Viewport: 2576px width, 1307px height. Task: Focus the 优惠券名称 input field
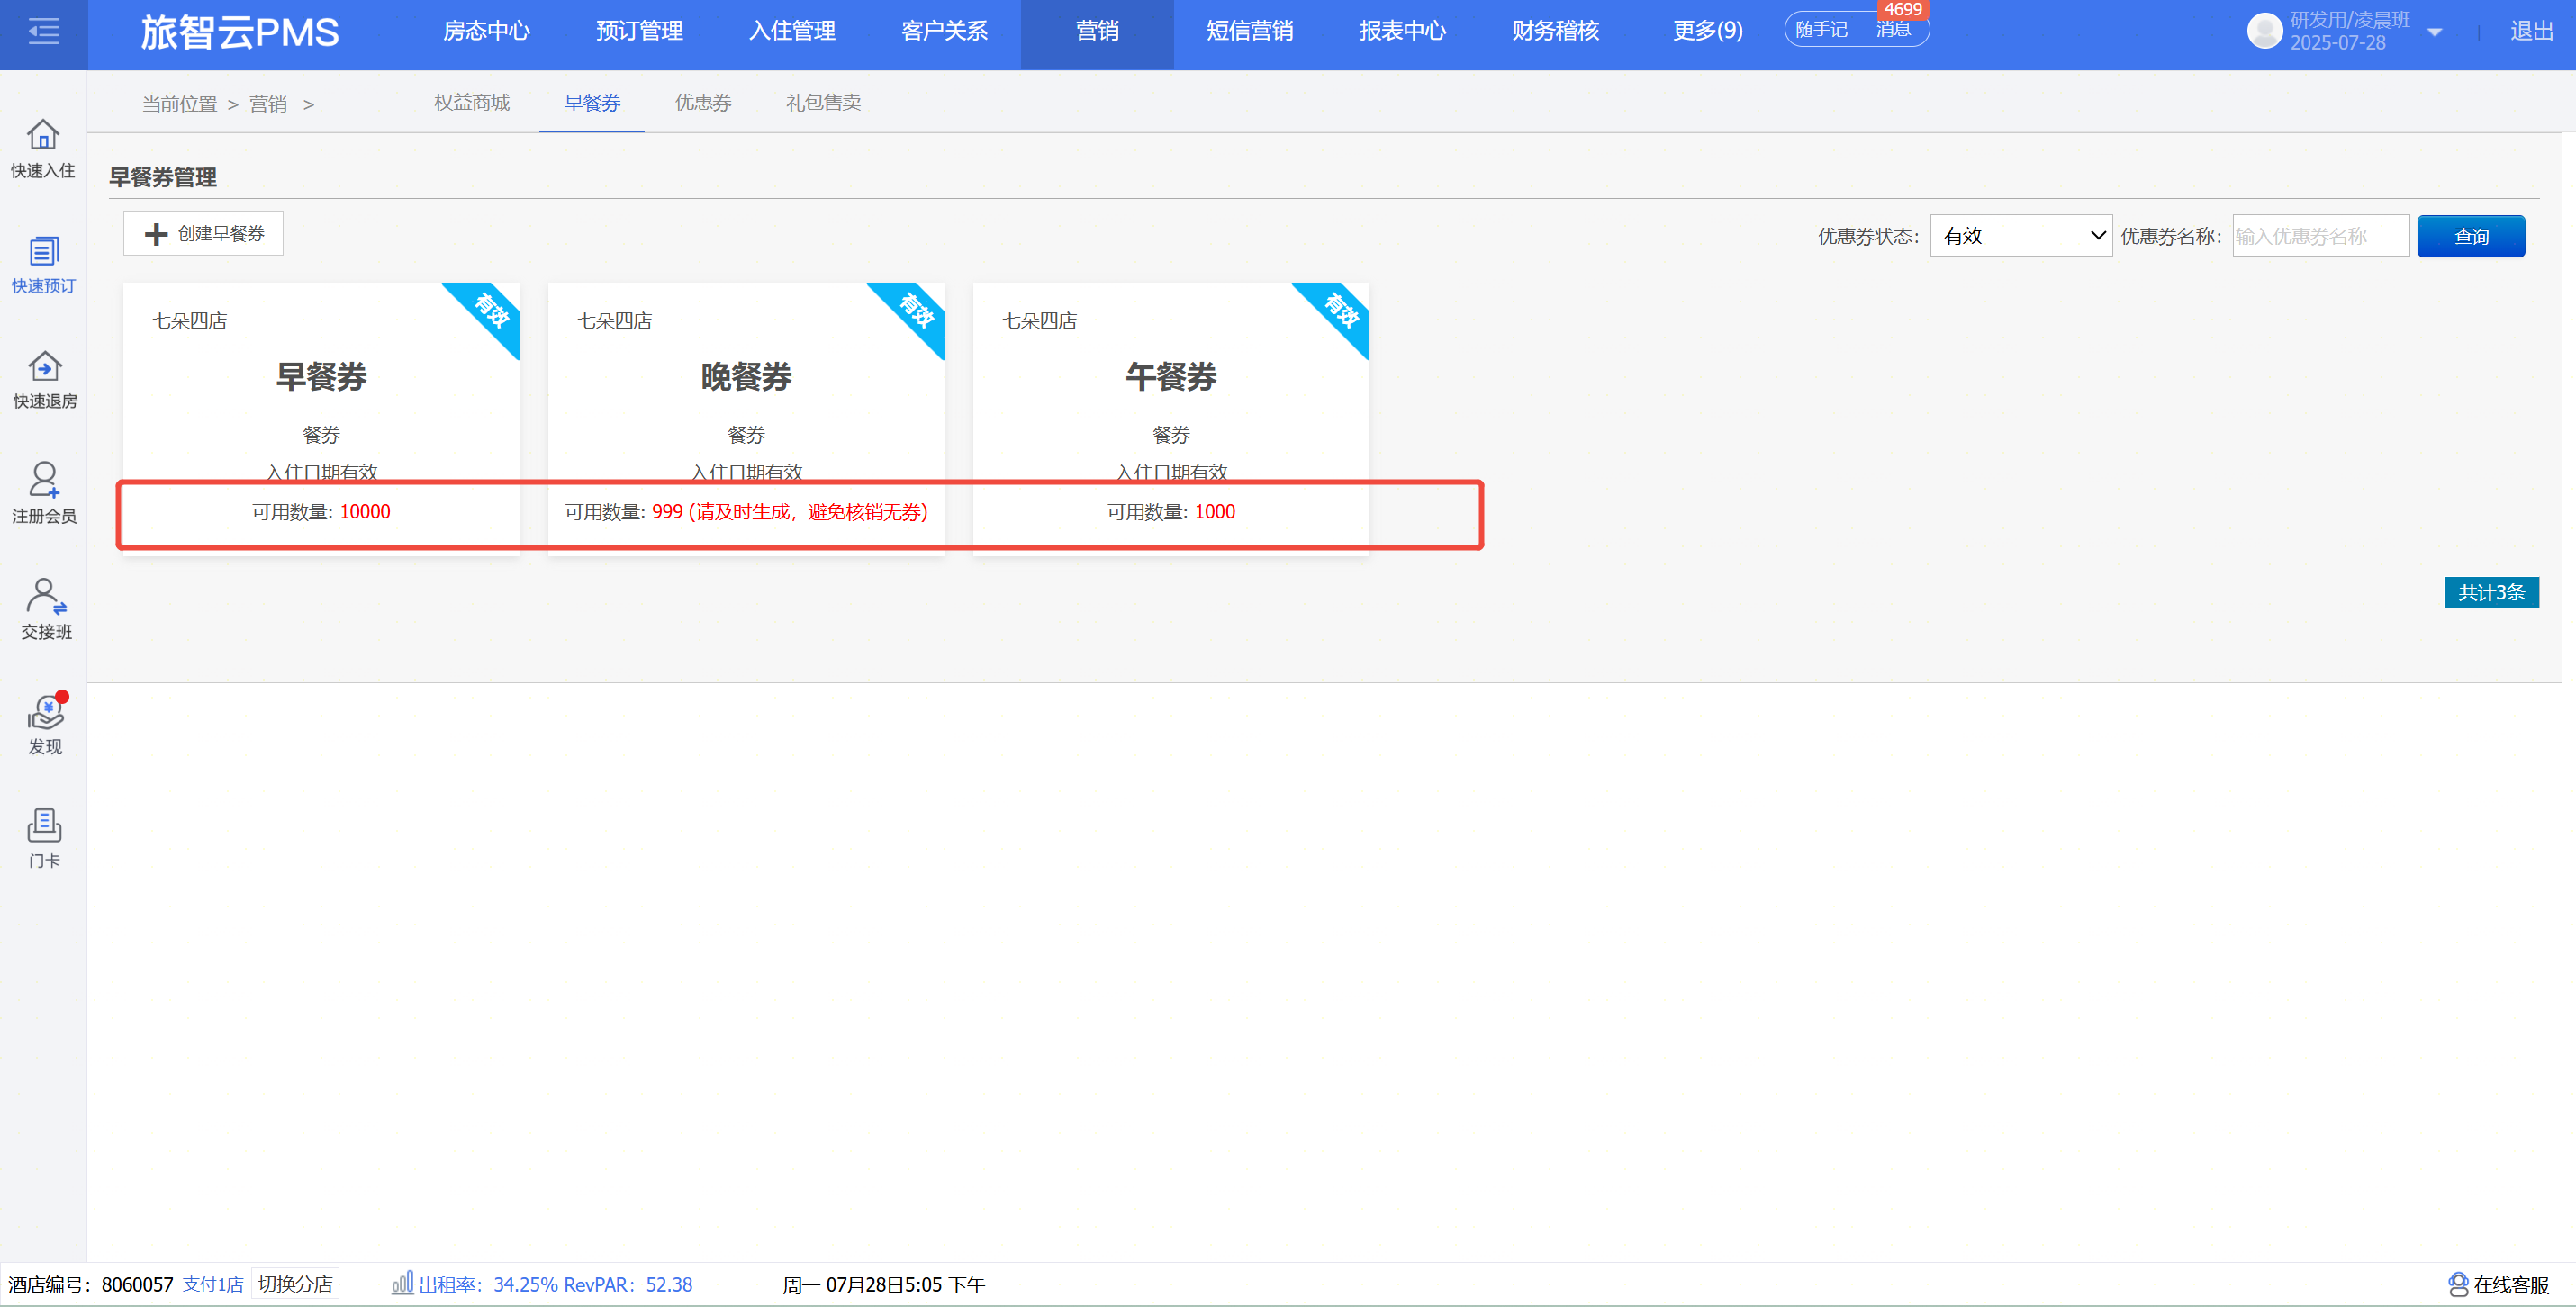(x=2320, y=236)
